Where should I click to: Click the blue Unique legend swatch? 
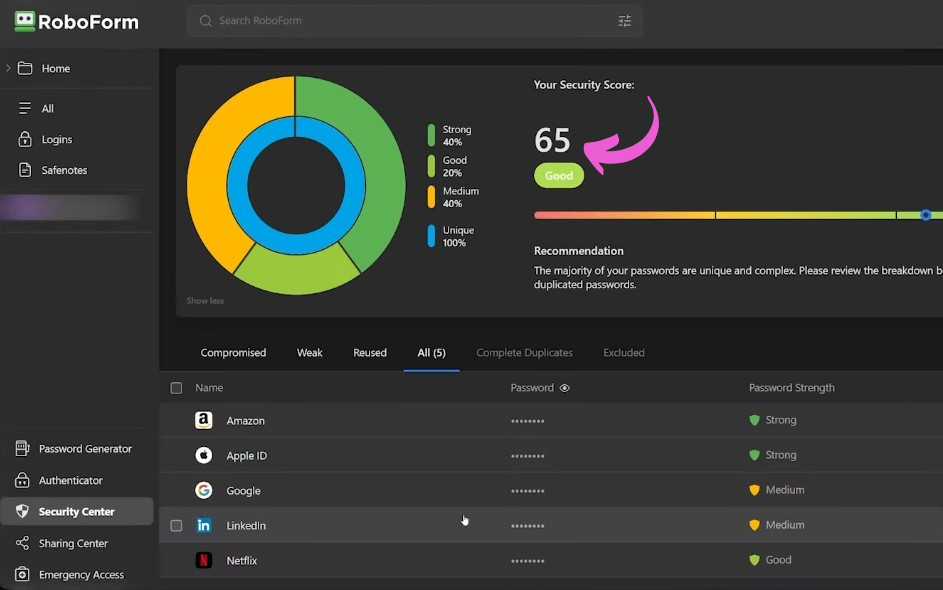tap(431, 236)
